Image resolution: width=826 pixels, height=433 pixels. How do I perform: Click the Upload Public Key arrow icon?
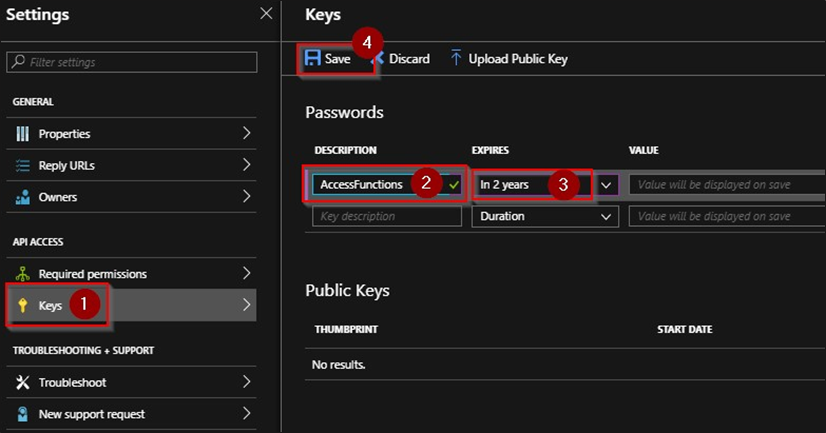(456, 59)
